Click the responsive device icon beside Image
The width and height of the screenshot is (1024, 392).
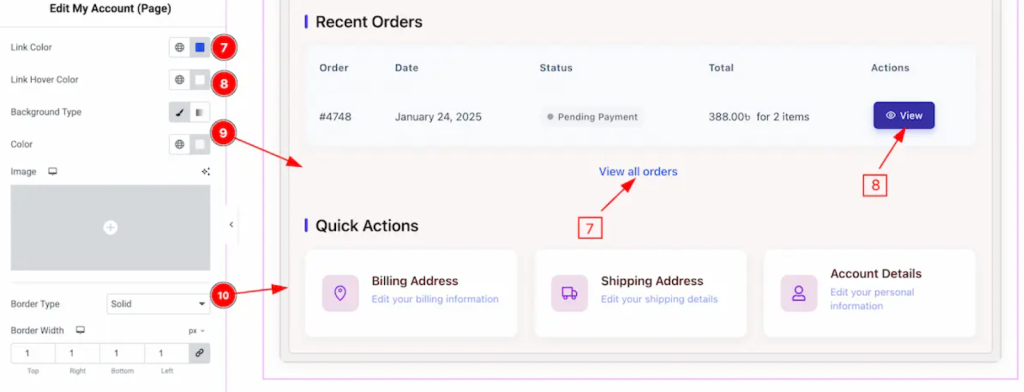pyautogui.click(x=53, y=172)
